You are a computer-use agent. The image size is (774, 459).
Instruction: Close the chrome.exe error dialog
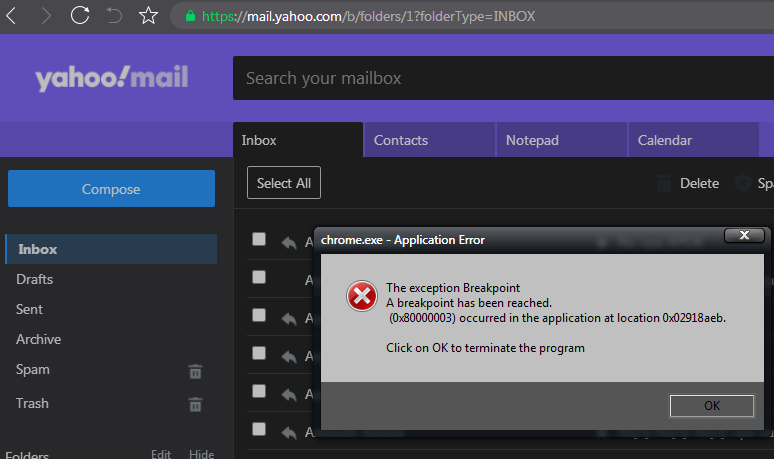click(744, 235)
